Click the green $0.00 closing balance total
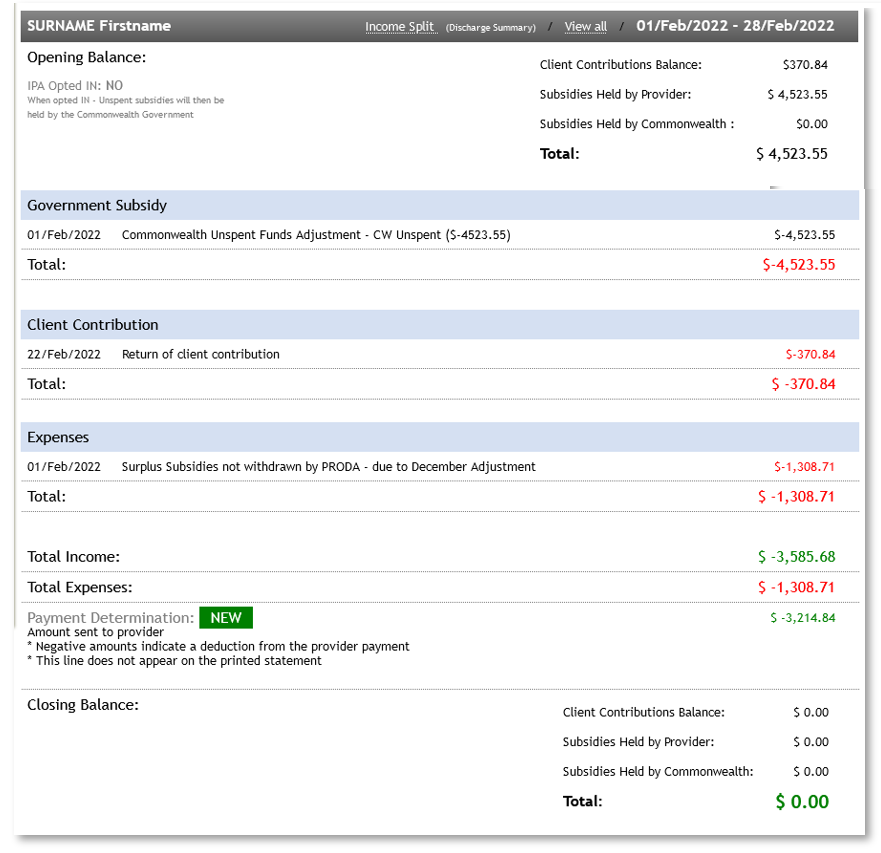Screen dimensions: 881x853 point(802,801)
